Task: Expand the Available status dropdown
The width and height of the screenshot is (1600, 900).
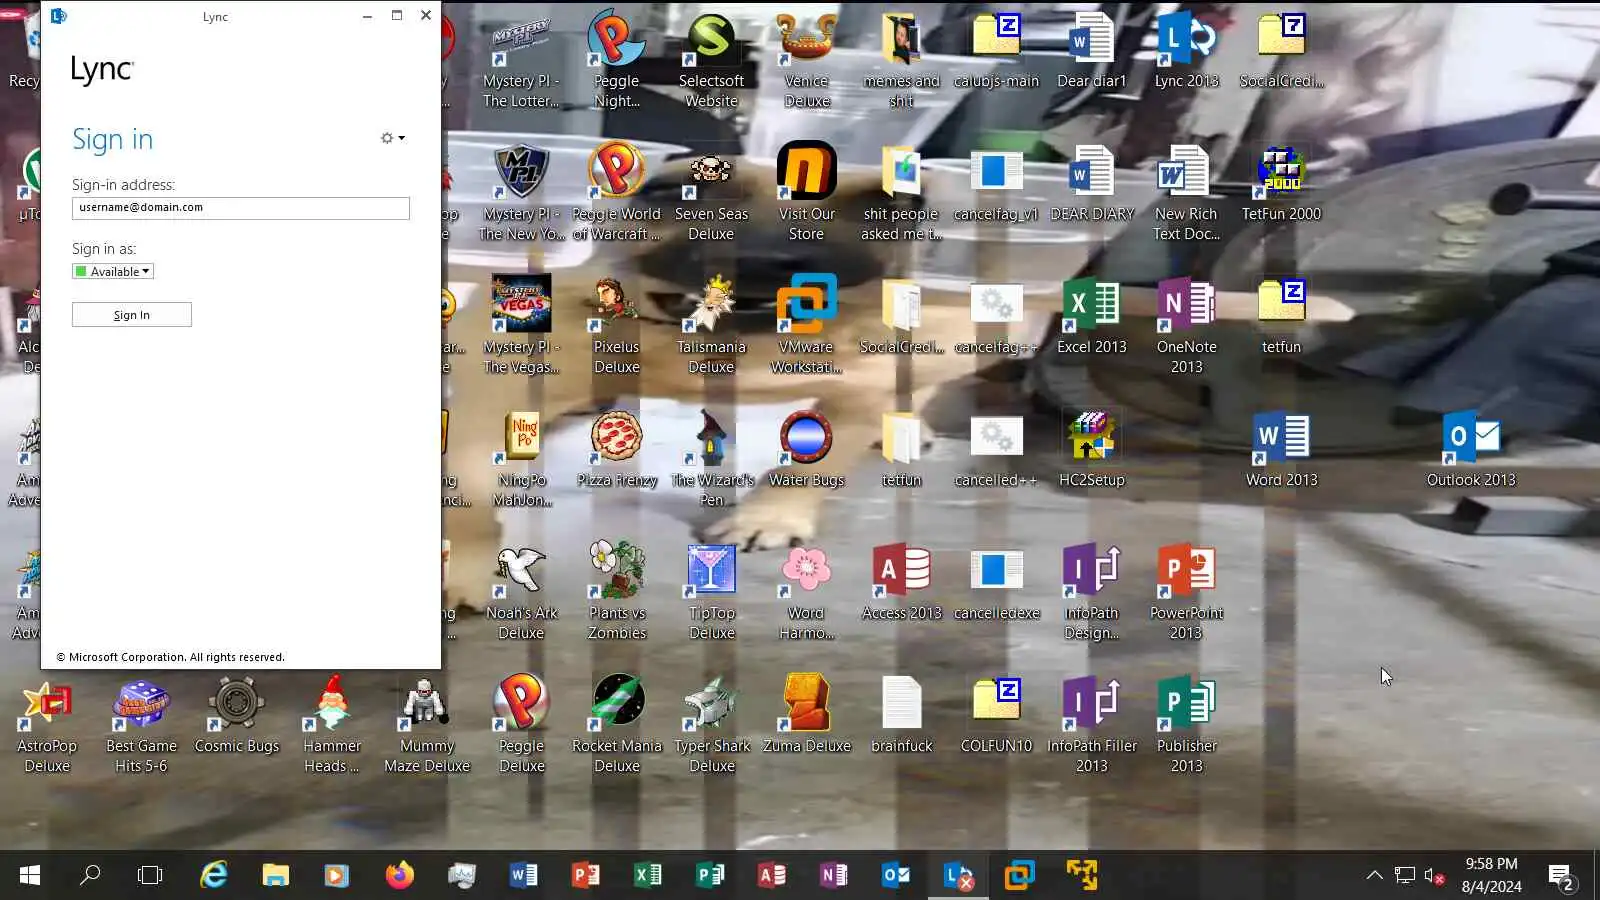Action: 113,272
